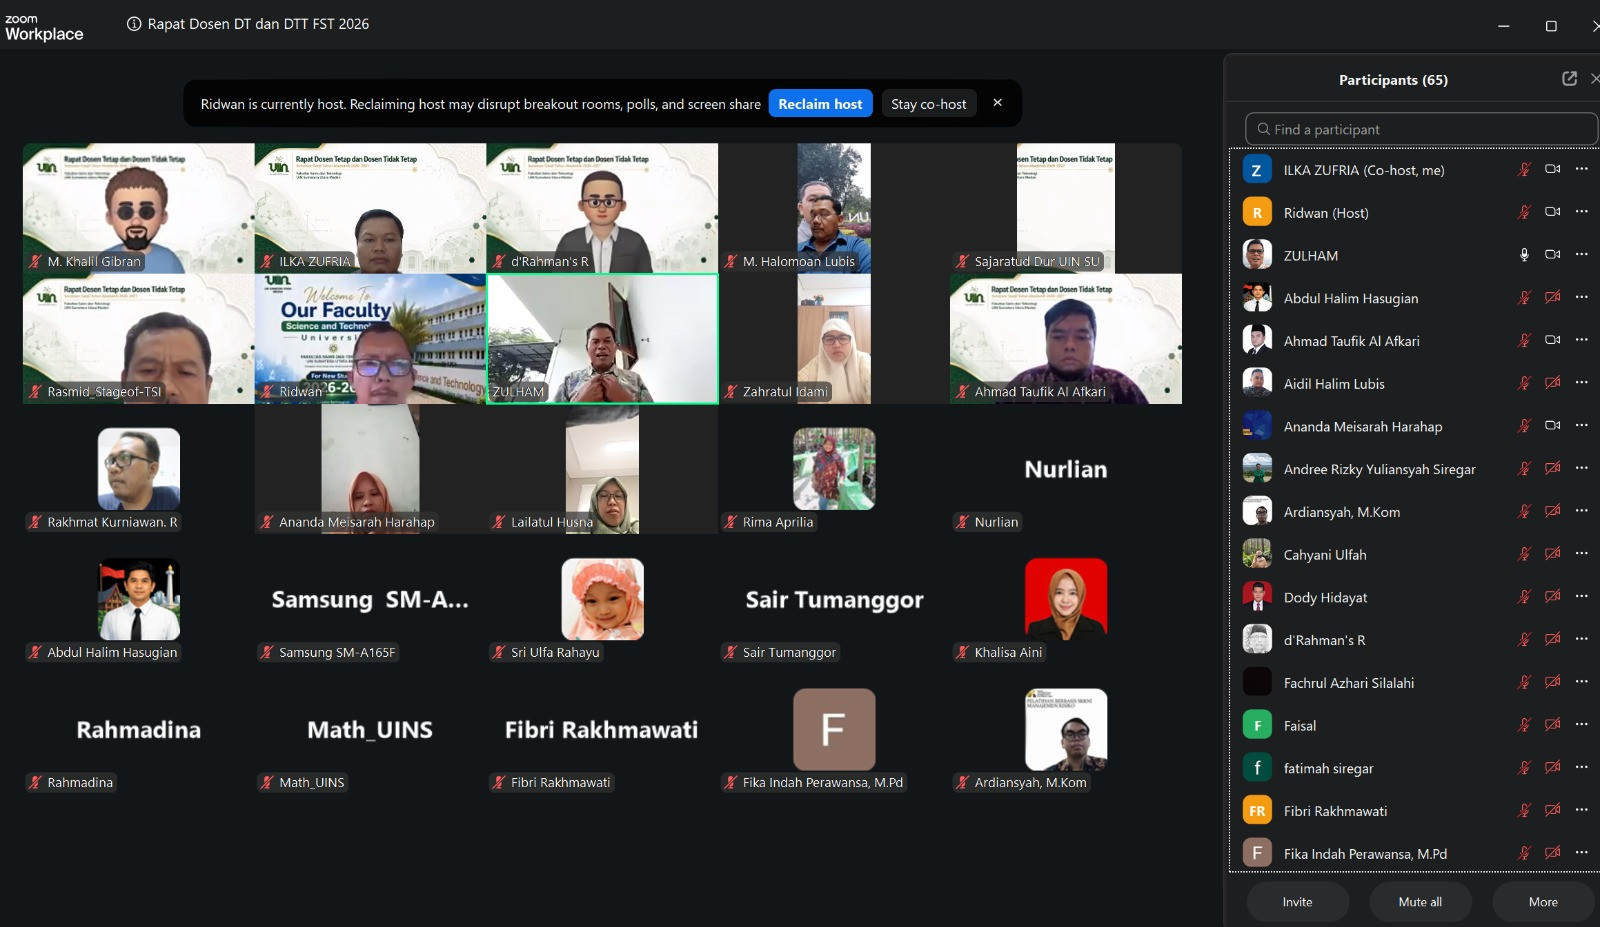The image size is (1600, 927).
Task: Click the Mute all button
Action: tap(1420, 902)
